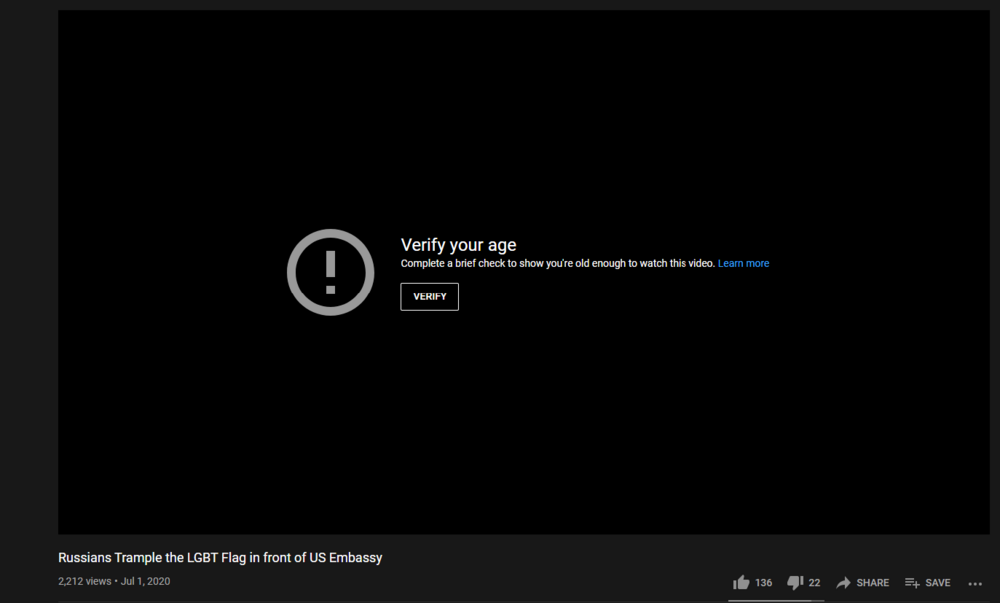
Task: Click the share arrow icon
Action: (x=843, y=583)
